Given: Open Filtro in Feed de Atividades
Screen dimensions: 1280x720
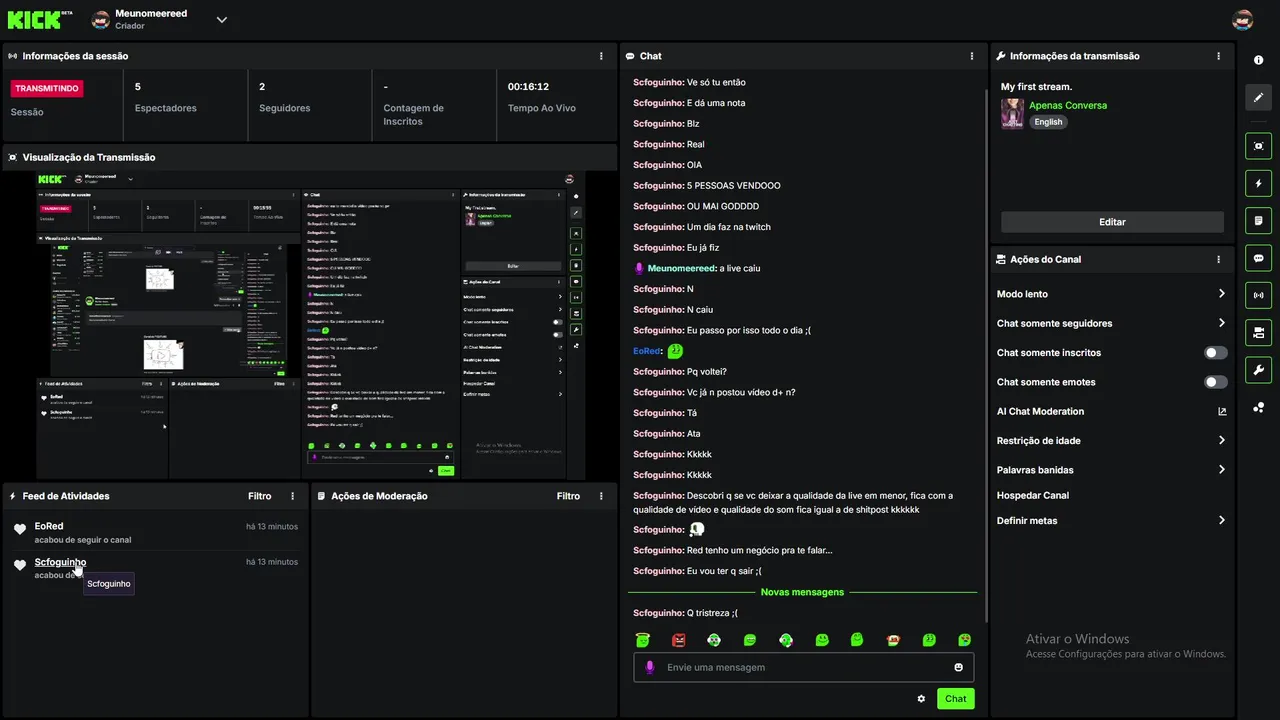Looking at the screenshot, I should pyautogui.click(x=259, y=496).
